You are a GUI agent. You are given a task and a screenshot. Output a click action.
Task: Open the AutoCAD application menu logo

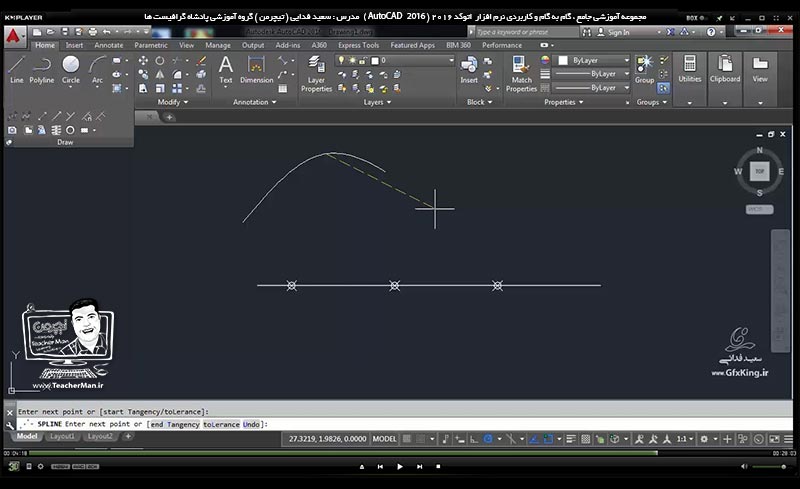pos(14,36)
